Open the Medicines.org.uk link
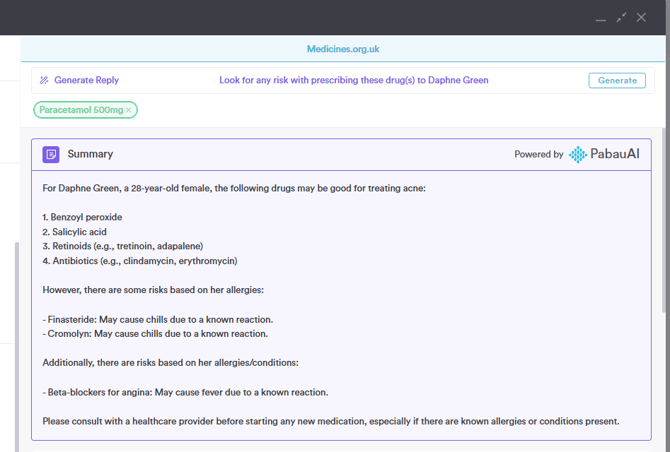This screenshot has width=670, height=452. (x=343, y=49)
